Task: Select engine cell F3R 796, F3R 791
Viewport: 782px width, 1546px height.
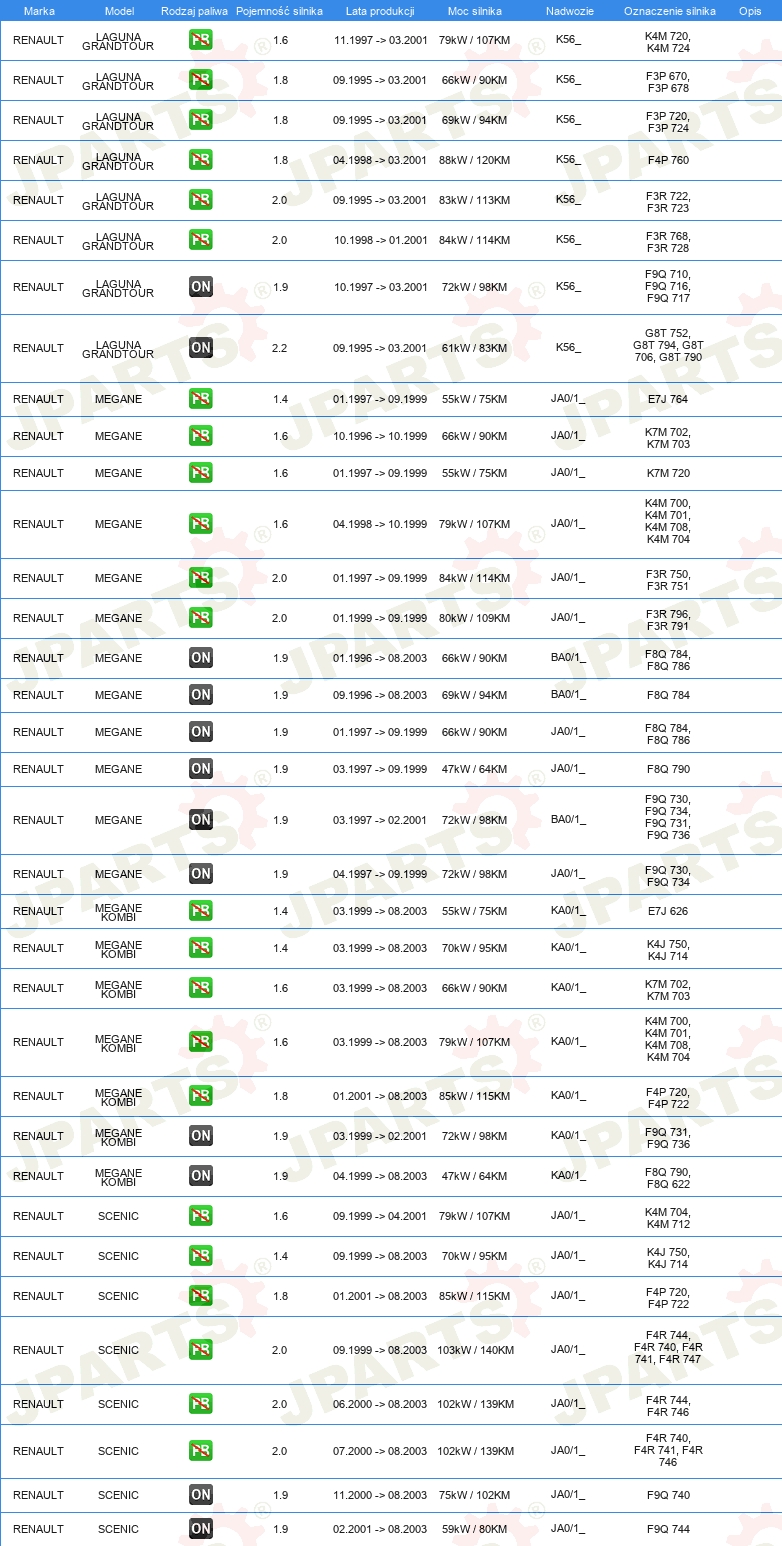Action: (668, 620)
